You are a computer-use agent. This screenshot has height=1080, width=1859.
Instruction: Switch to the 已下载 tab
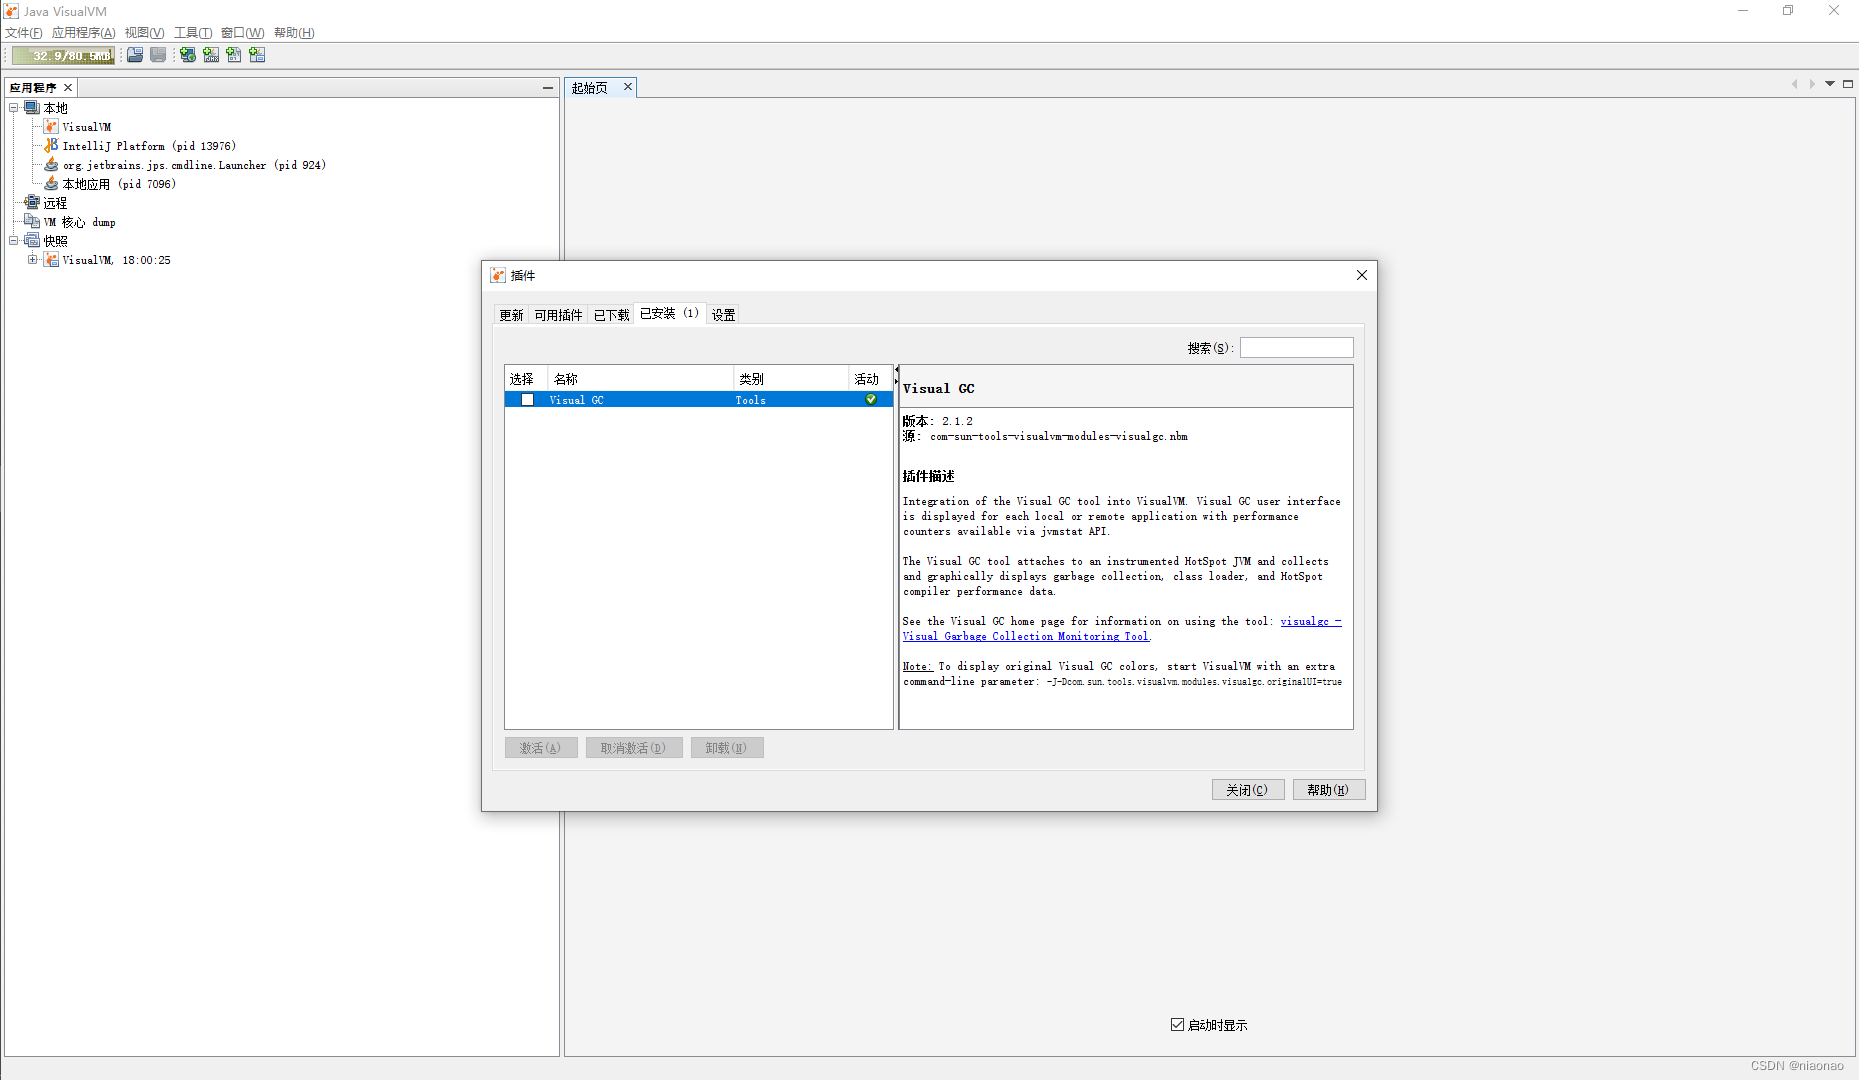point(611,315)
